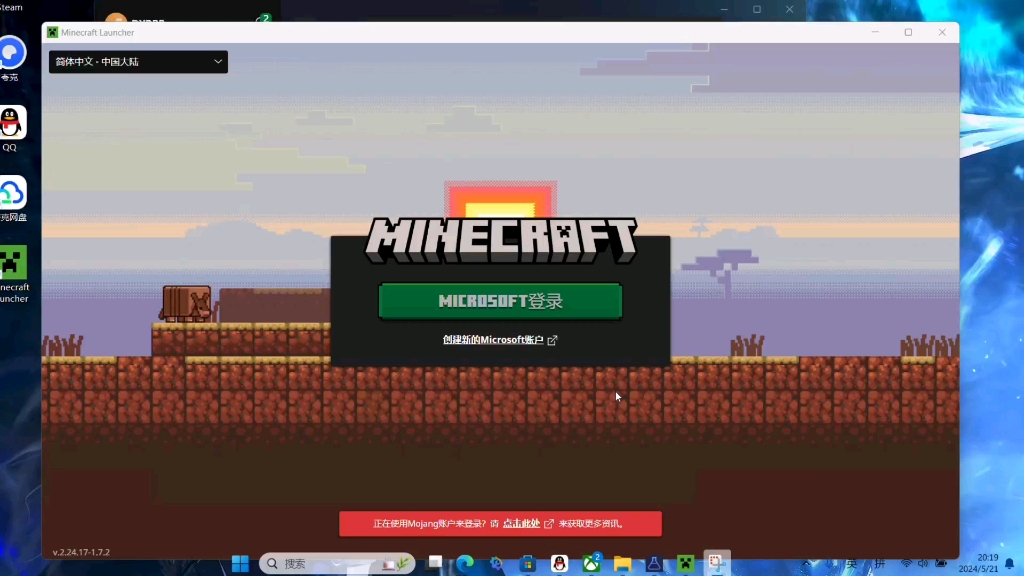Open QQ penguin icon in the taskbar

tap(560, 563)
